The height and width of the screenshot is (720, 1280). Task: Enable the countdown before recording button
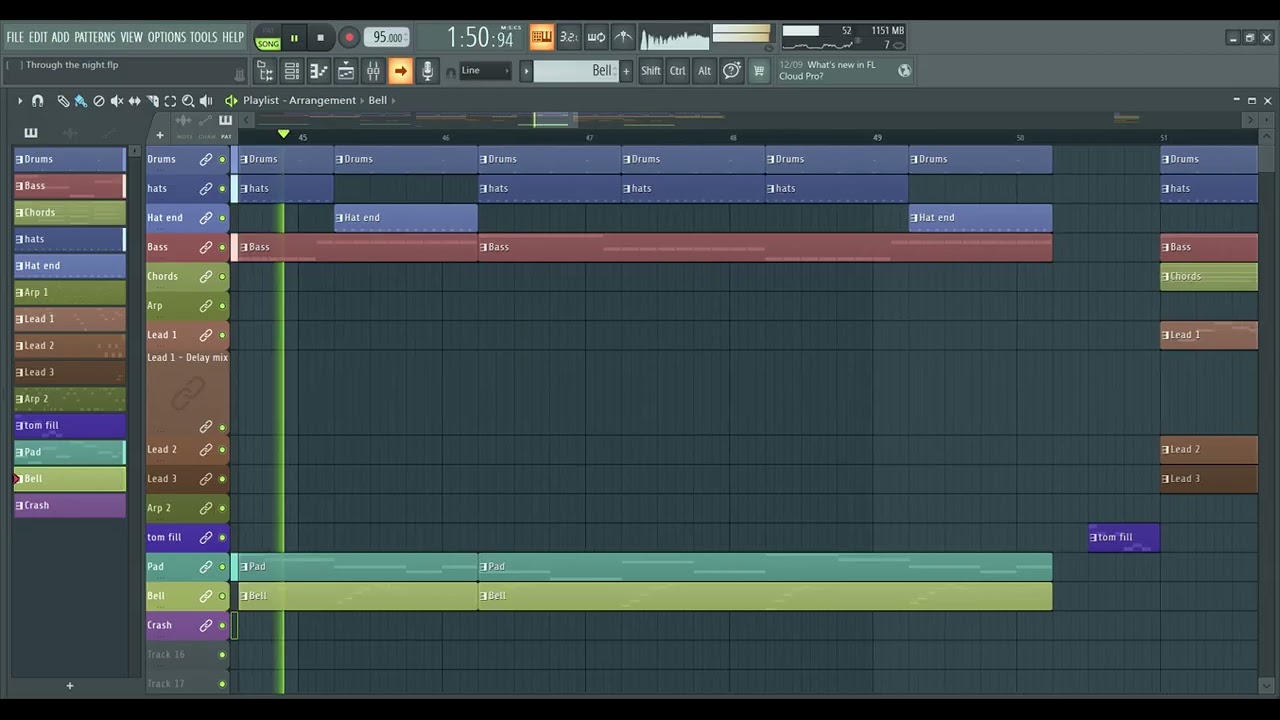pyautogui.click(x=569, y=38)
